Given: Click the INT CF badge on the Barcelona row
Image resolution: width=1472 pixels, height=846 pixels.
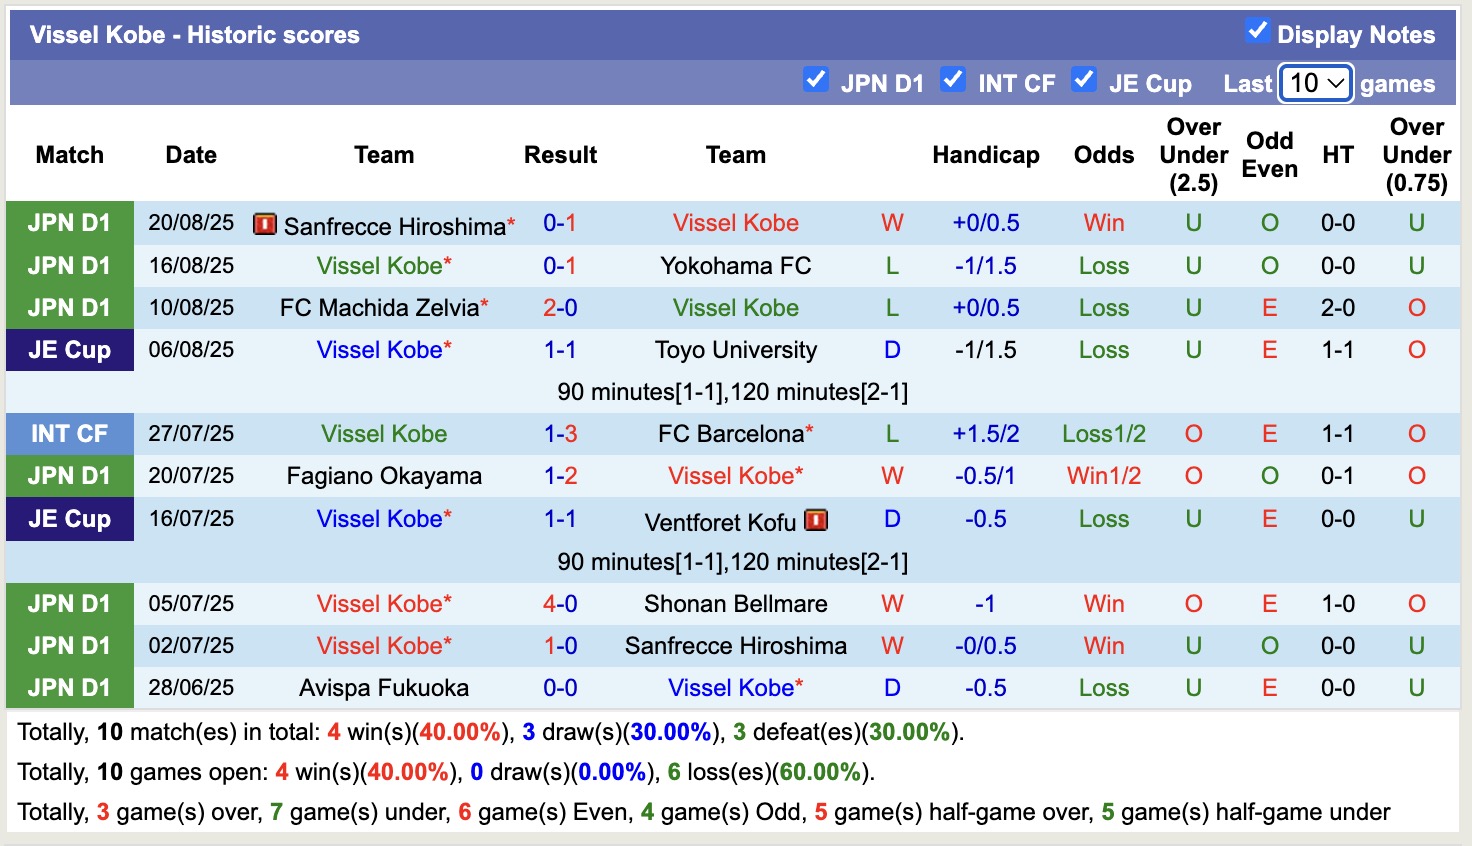Looking at the screenshot, I should [x=69, y=433].
